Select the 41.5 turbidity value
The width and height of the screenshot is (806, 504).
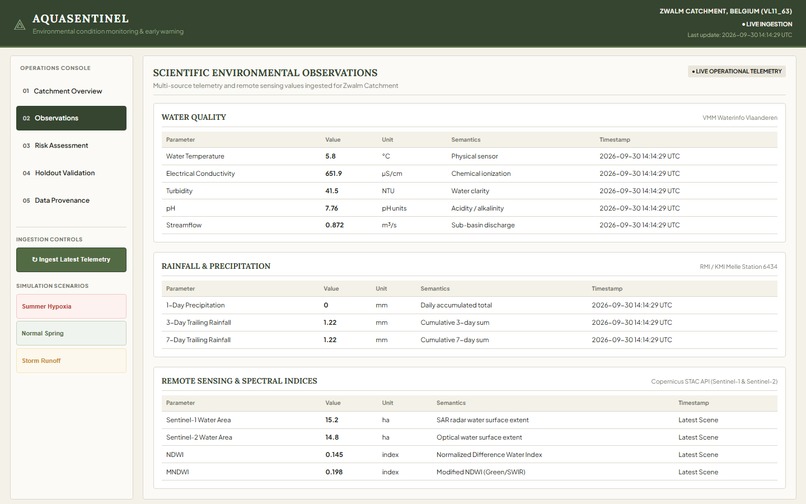coord(332,191)
